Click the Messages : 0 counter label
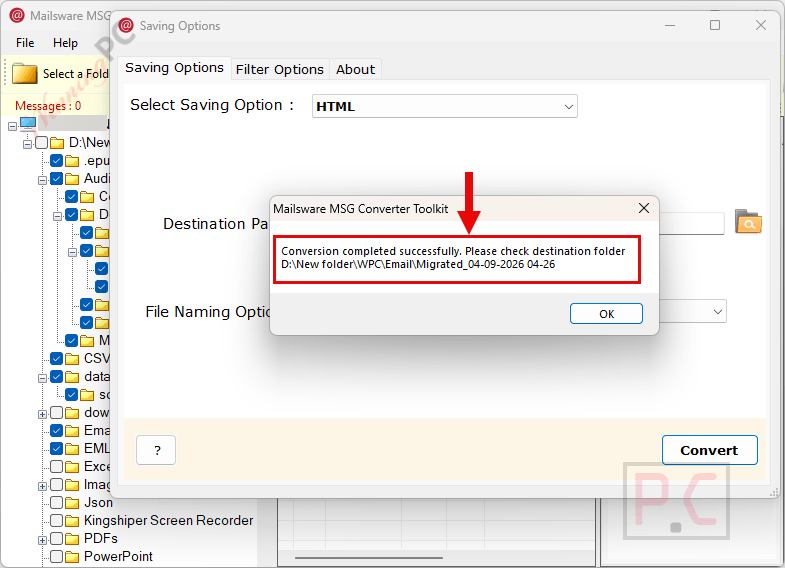This screenshot has width=785, height=568. pos(48,106)
